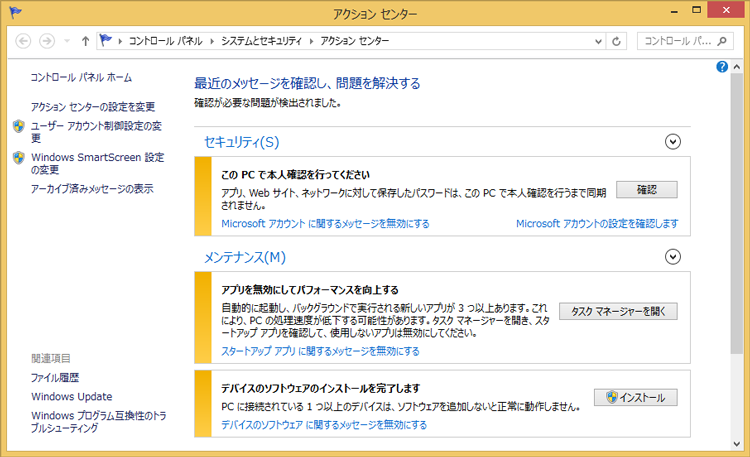The height and width of the screenshot is (457, 750).
Task: Refresh the Action Center page
Action: [x=616, y=41]
